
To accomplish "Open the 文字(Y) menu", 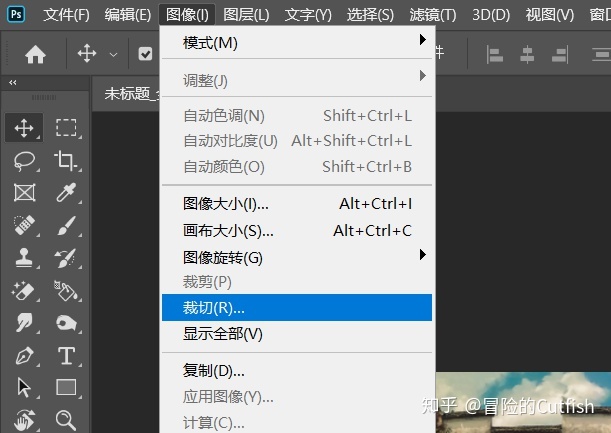I will (308, 15).
